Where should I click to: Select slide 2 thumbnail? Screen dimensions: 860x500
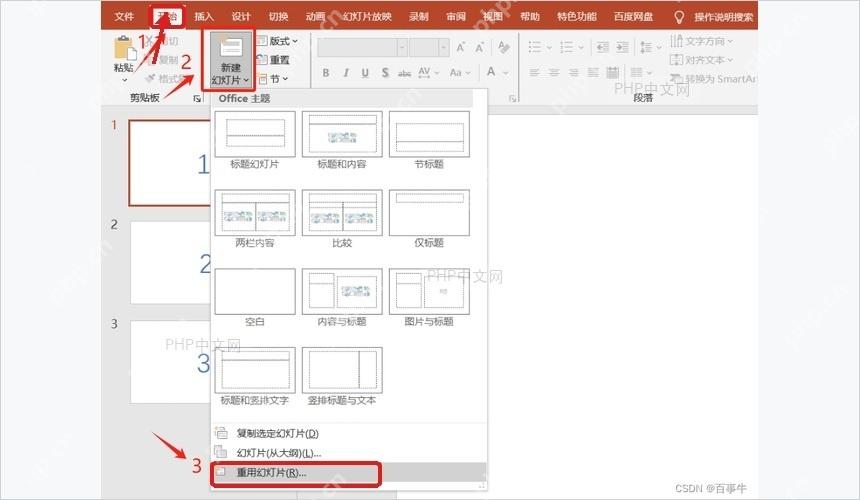(171, 262)
